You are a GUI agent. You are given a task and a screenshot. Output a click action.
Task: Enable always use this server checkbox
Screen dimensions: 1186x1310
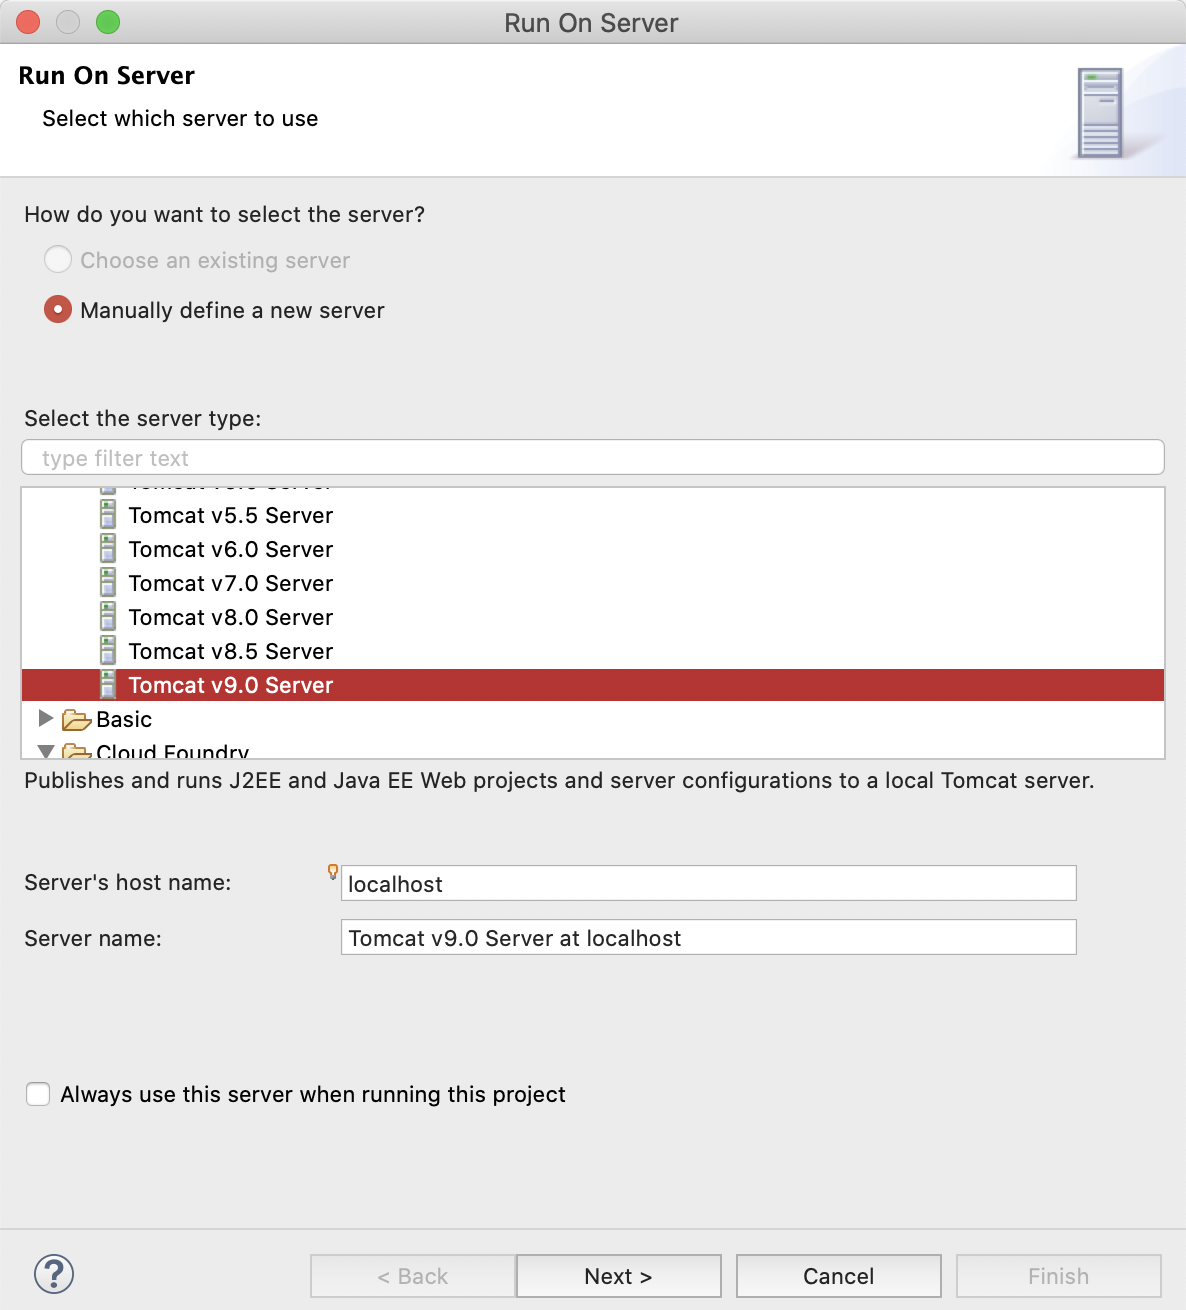coord(38,1094)
